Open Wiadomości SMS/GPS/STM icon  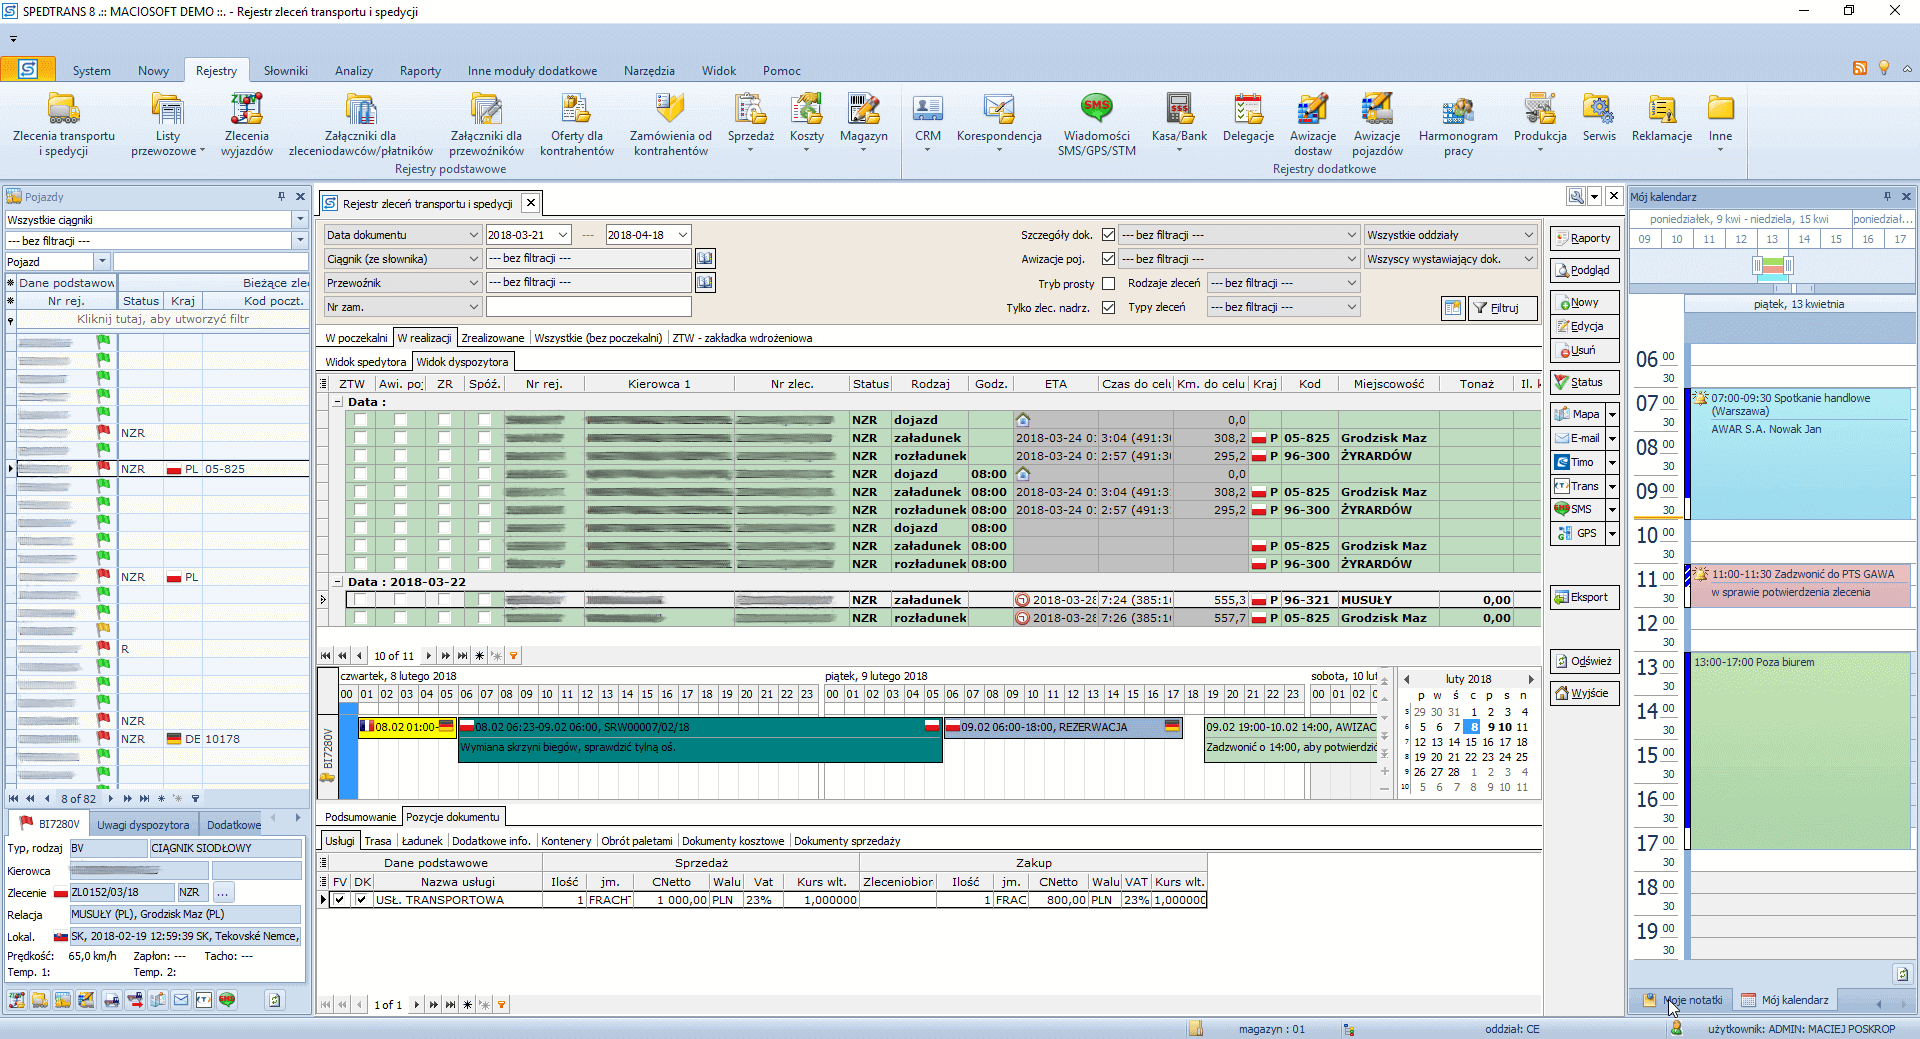[x=1097, y=124]
